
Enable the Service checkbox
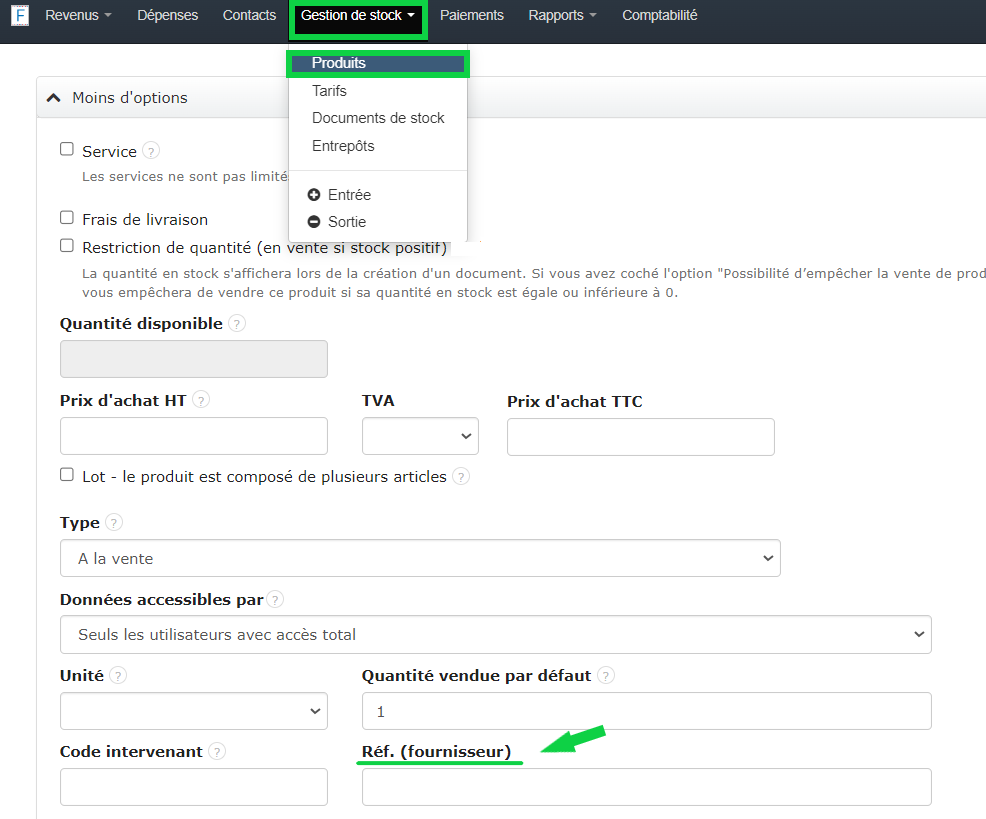(x=66, y=148)
